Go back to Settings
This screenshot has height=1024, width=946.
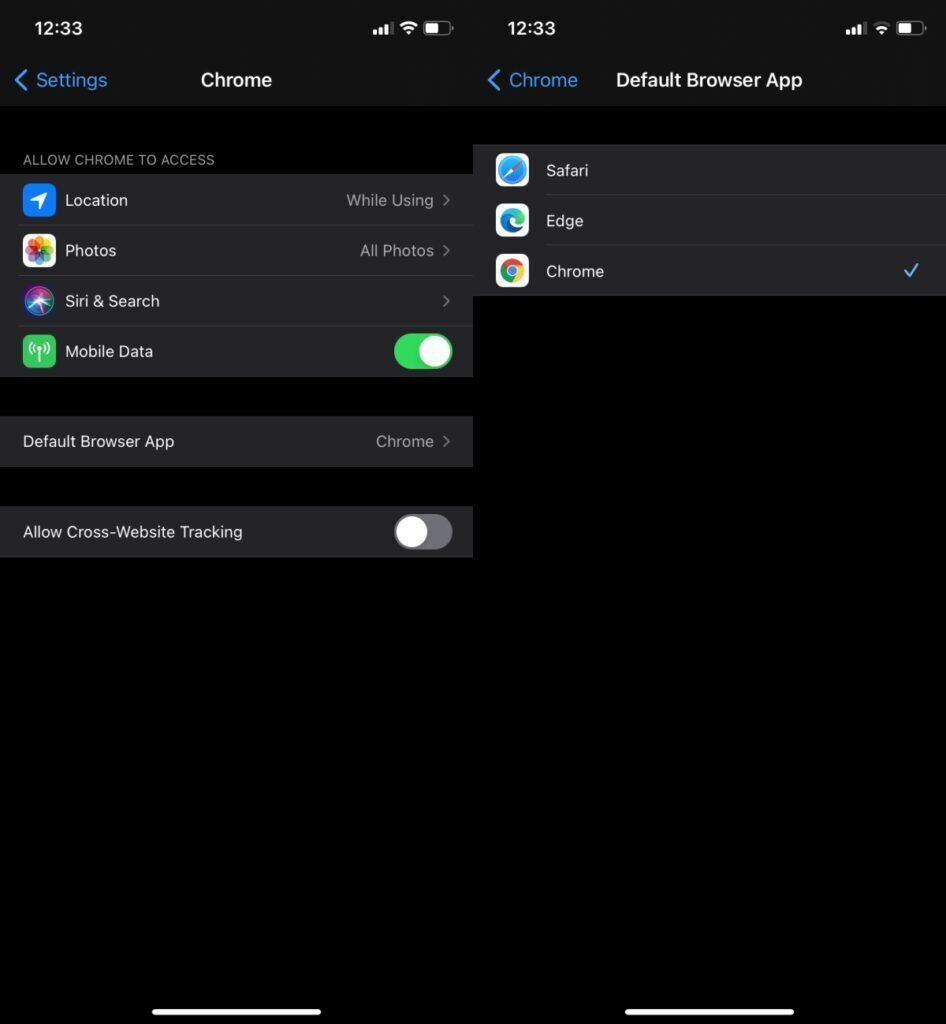(x=59, y=80)
